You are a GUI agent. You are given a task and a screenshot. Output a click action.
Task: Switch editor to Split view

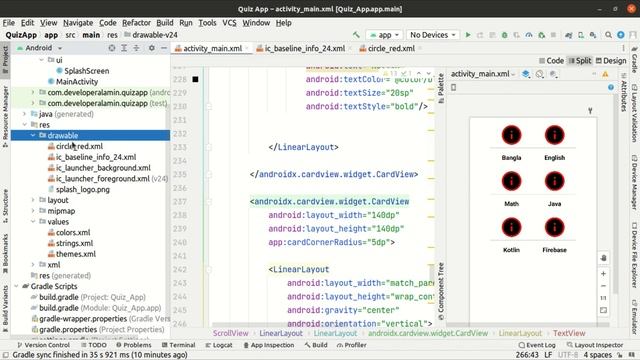coord(580,61)
